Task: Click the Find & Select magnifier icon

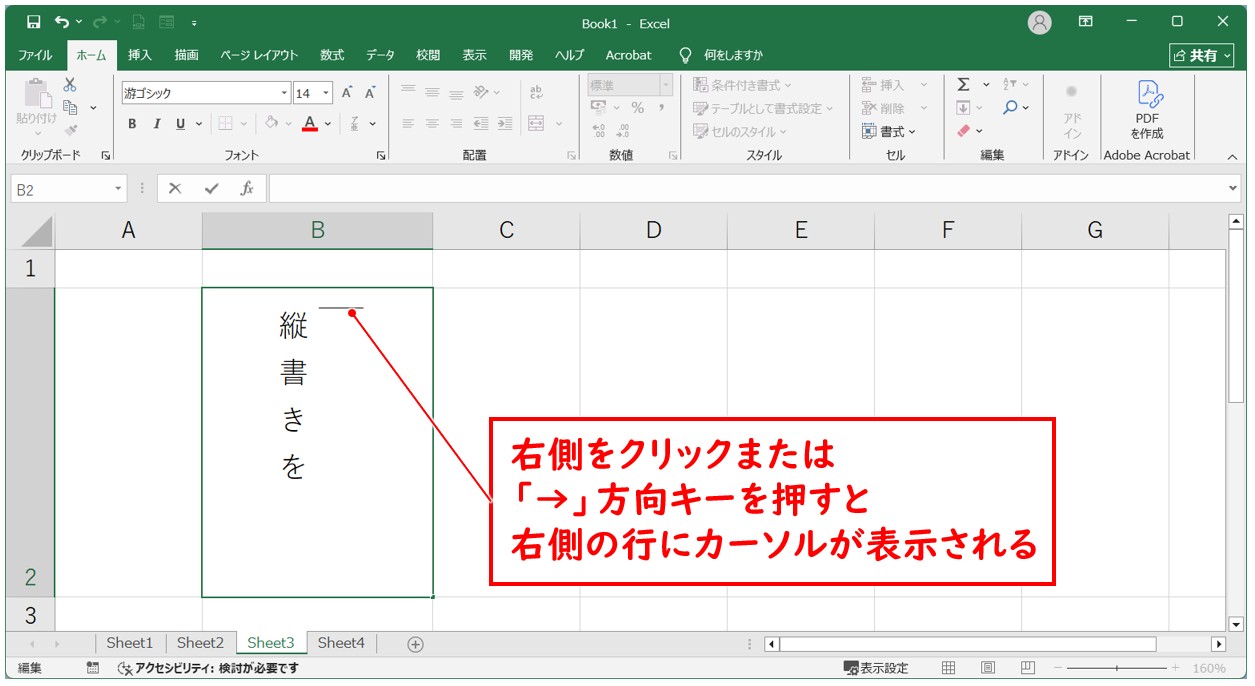Action: [1011, 107]
